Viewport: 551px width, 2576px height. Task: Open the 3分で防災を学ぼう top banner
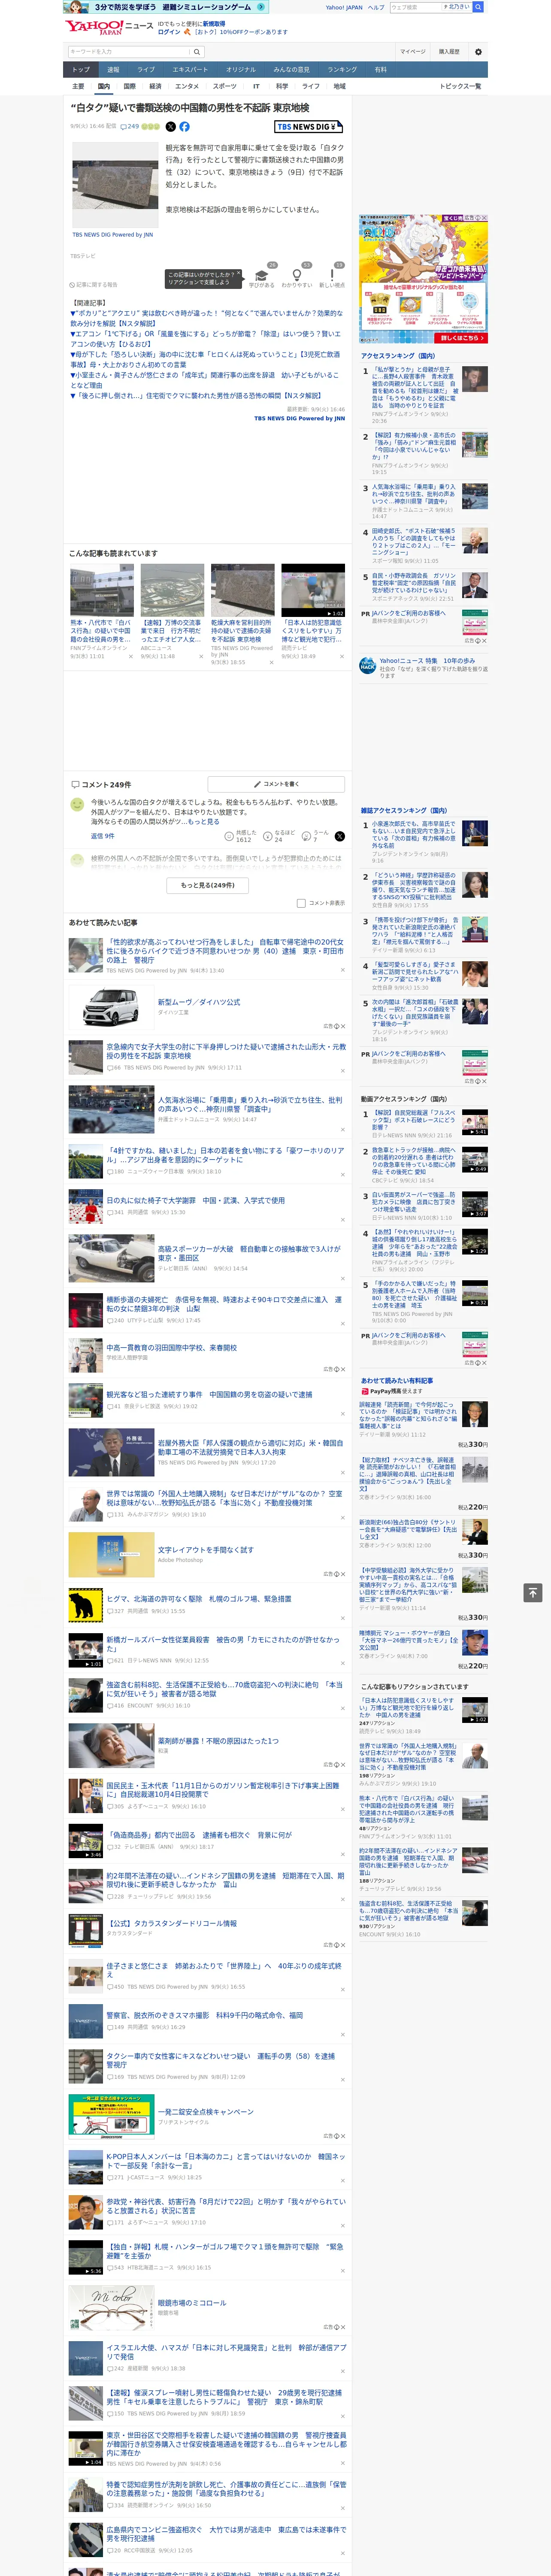click(x=166, y=7)
